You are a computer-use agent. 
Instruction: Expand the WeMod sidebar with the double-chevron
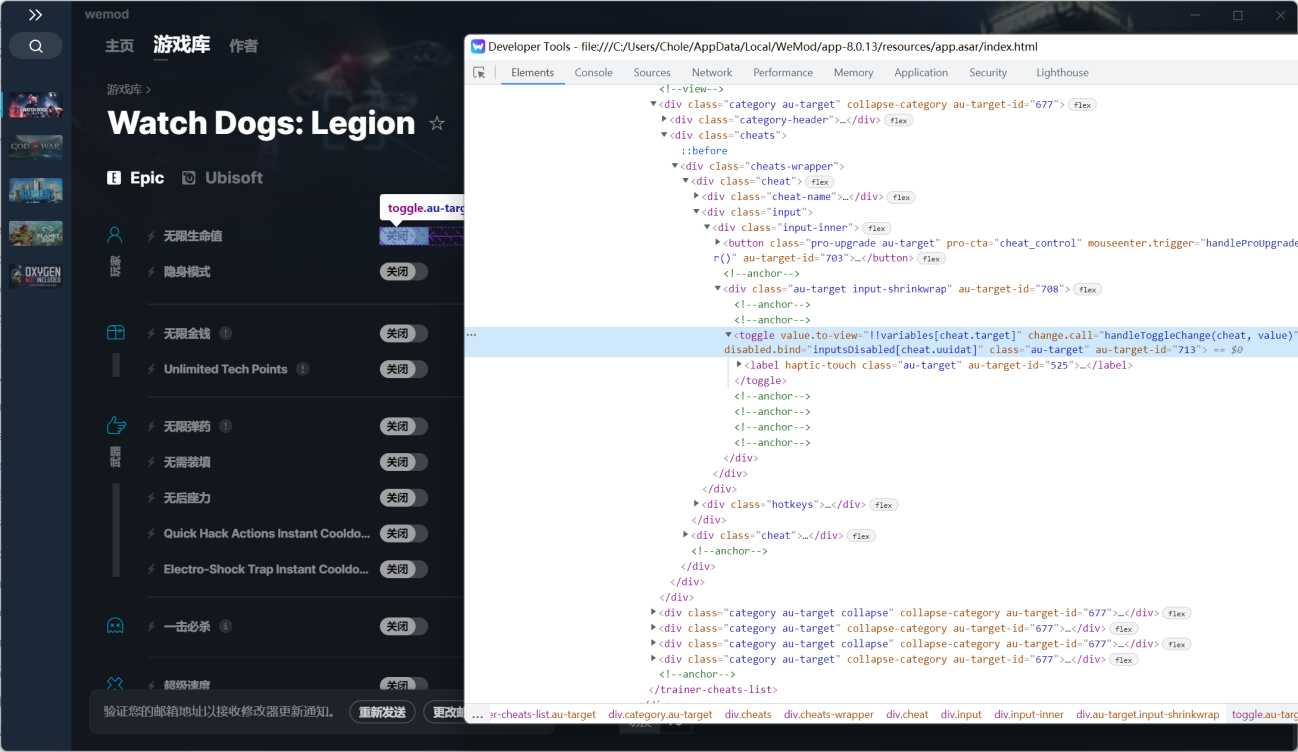click(35, 15)
